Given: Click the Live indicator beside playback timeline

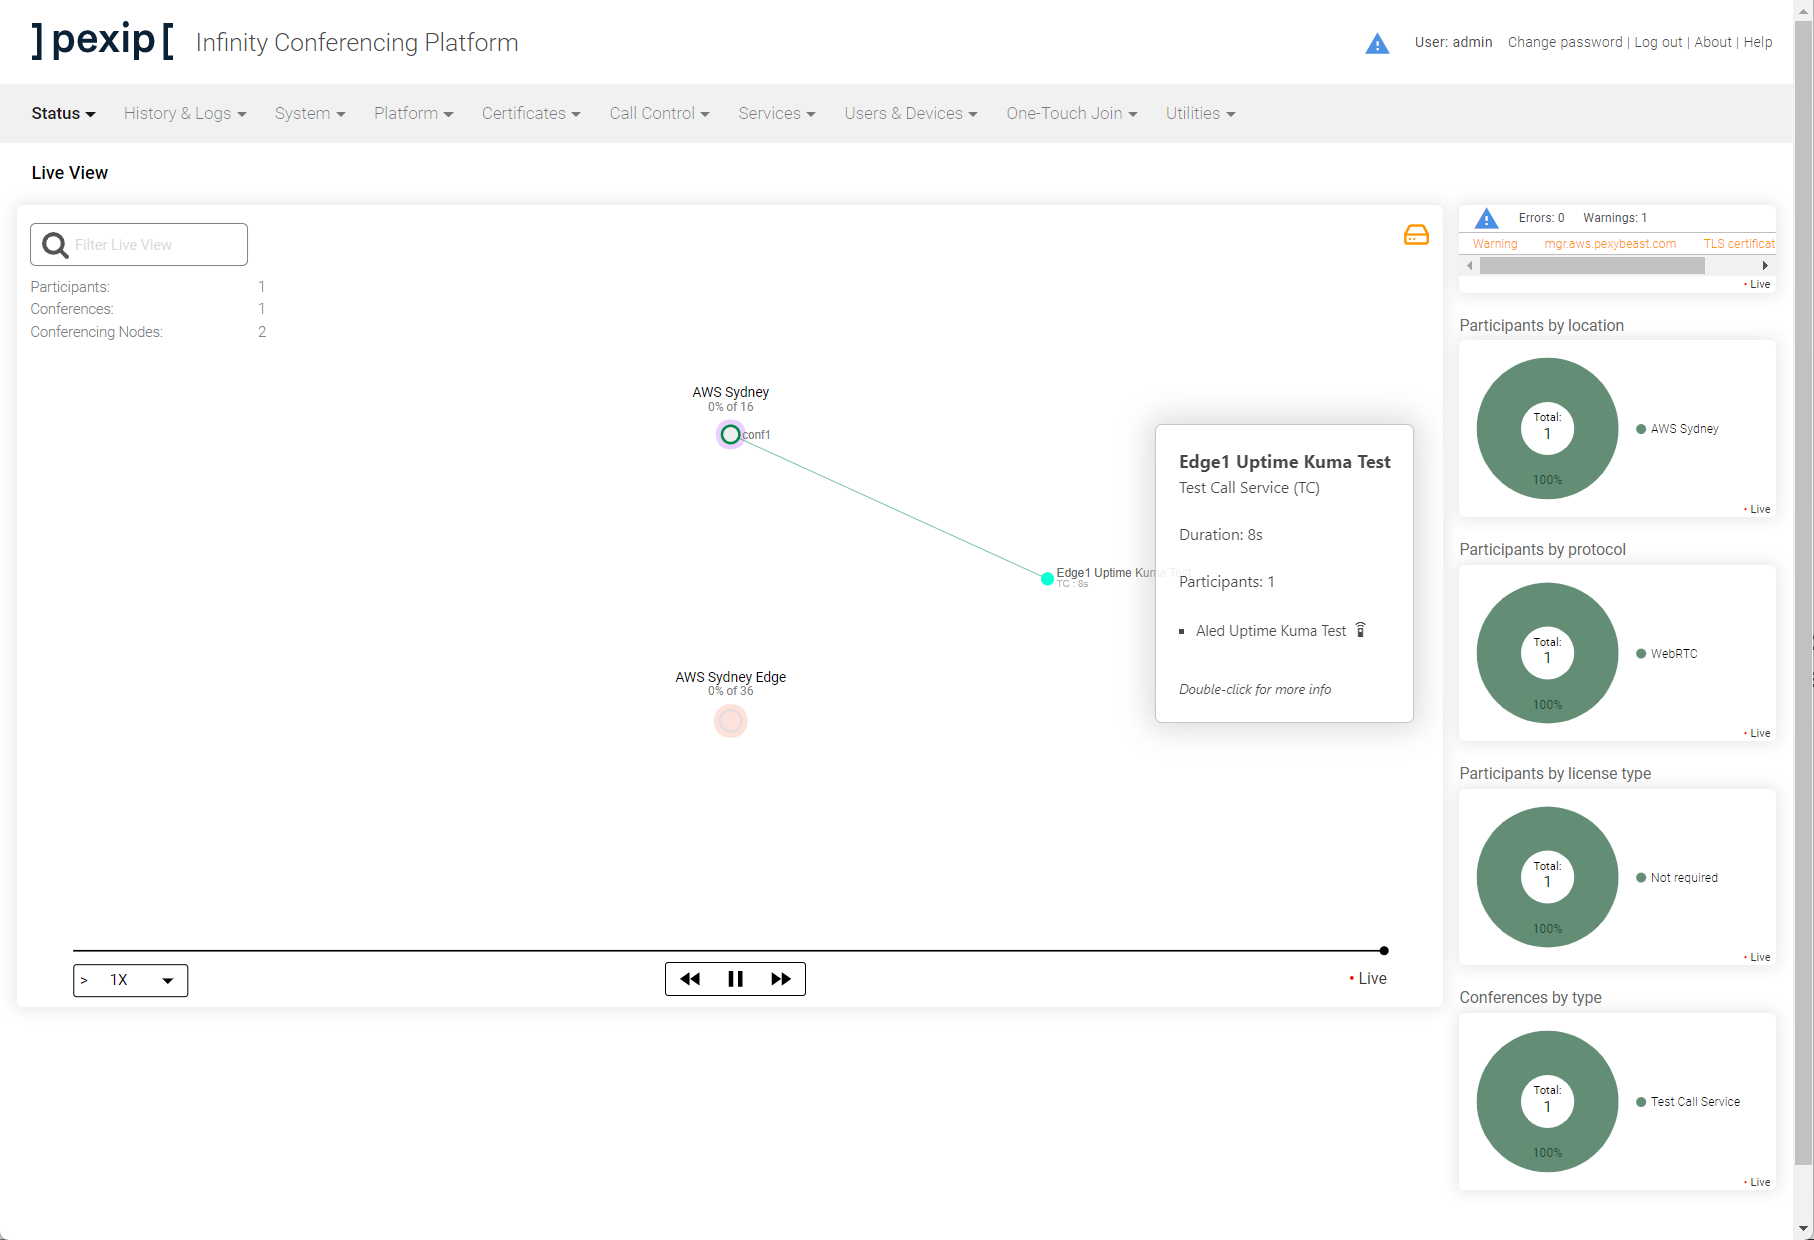Looking at the screenshot, I should [x=1368, y=979].
